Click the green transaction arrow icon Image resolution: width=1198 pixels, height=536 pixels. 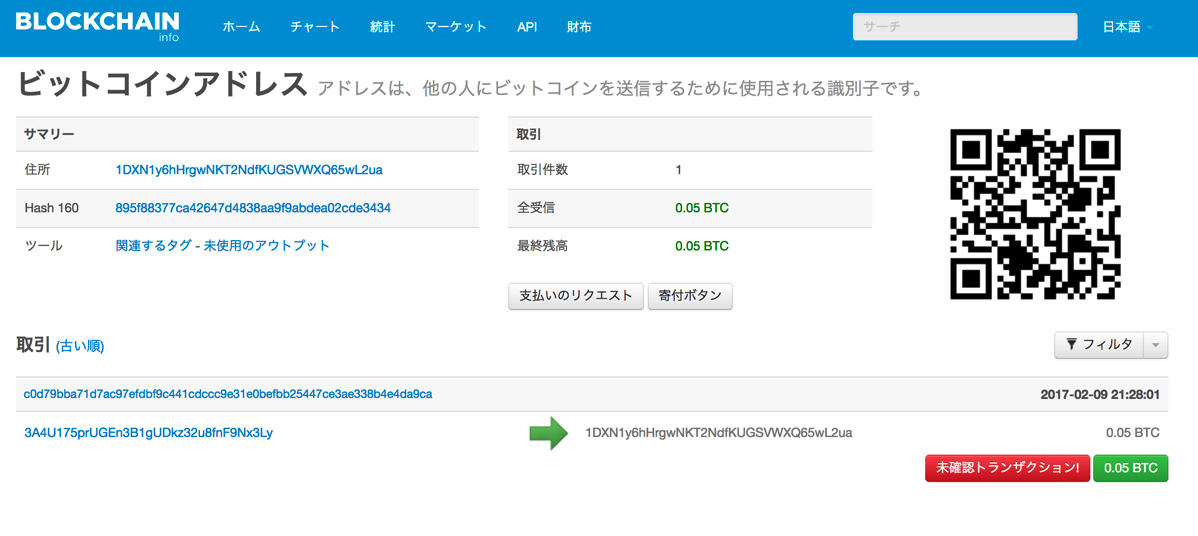548,434
